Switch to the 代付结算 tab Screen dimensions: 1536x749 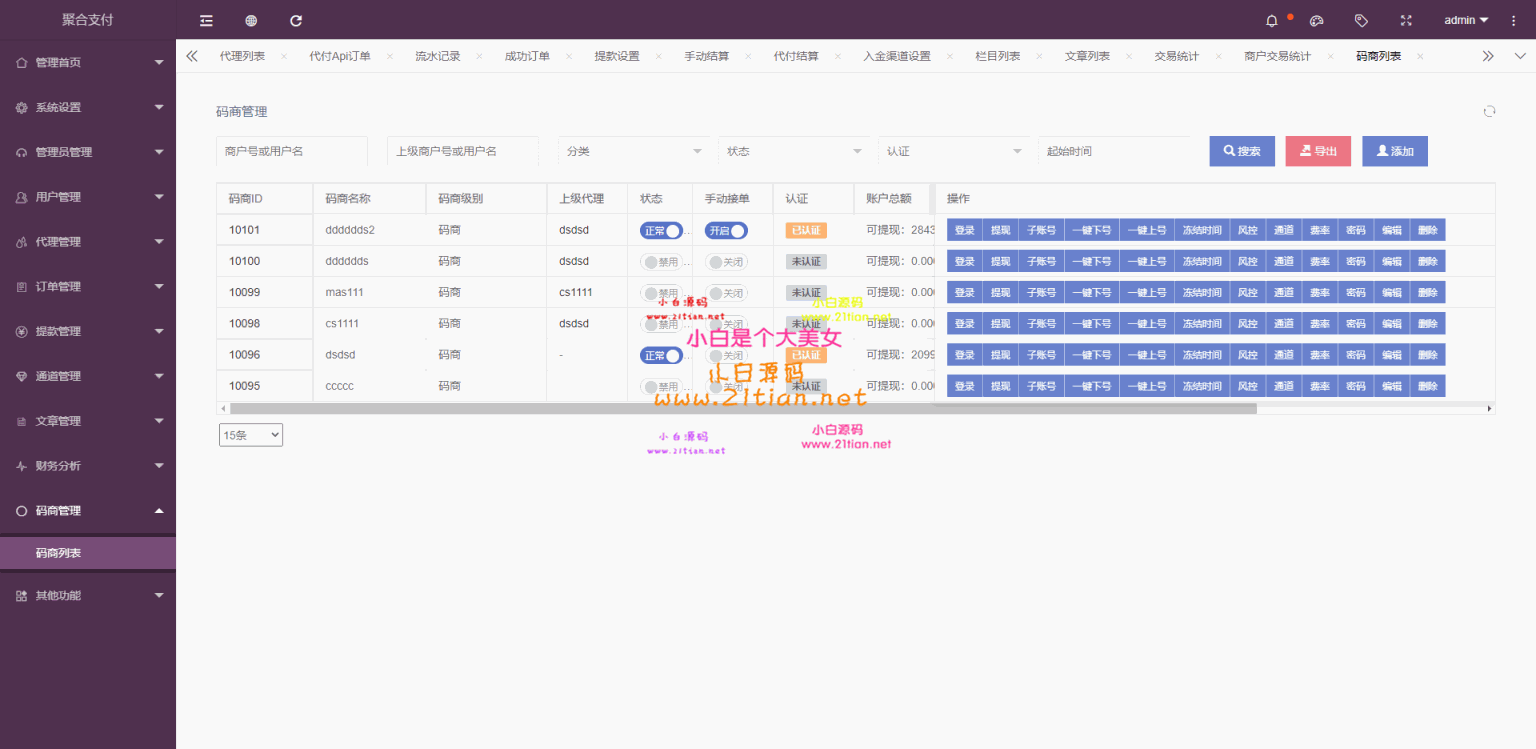796,56
